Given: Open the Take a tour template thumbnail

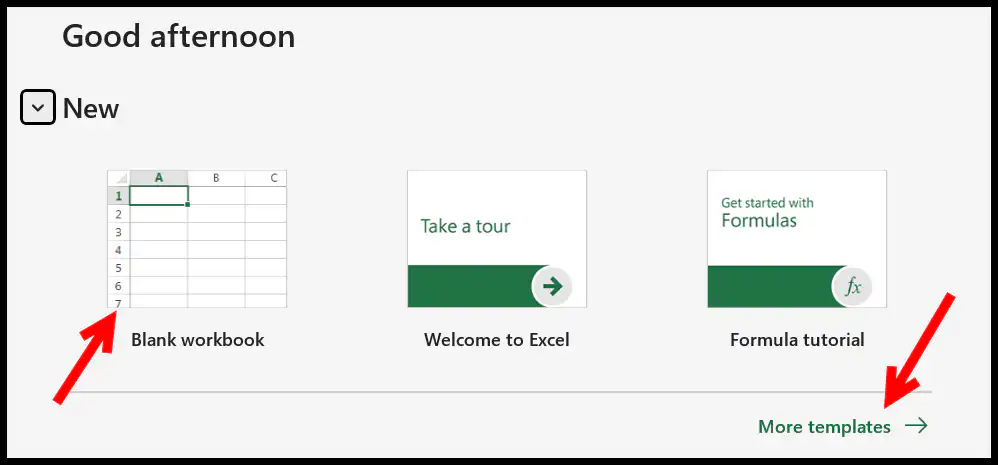Looking at the screenshot, I should [497, 239].
